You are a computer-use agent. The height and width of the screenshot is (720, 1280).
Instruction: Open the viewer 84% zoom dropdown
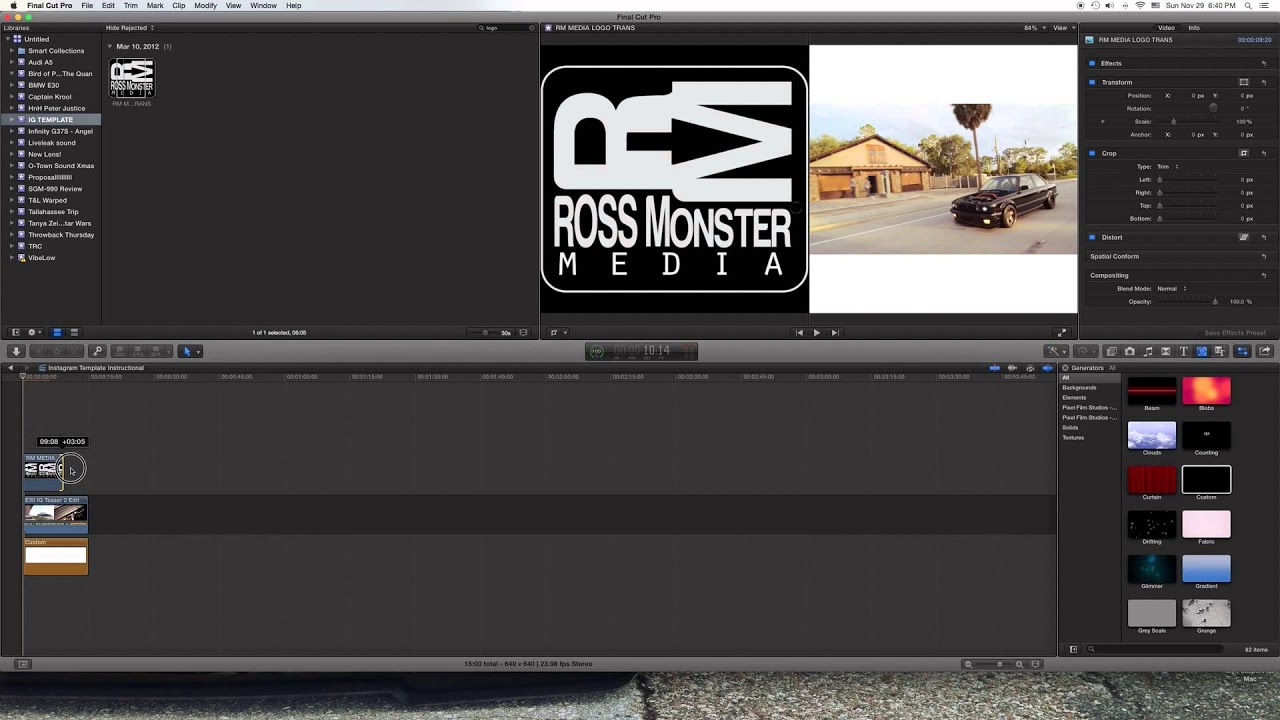[x=1033, y=28]
